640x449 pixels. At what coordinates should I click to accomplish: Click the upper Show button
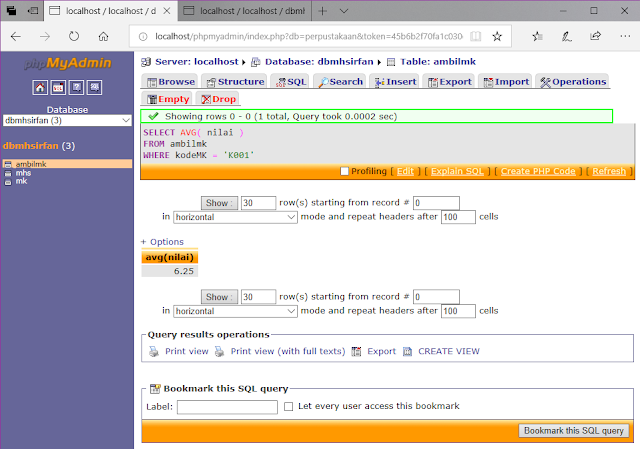(219, 203)
